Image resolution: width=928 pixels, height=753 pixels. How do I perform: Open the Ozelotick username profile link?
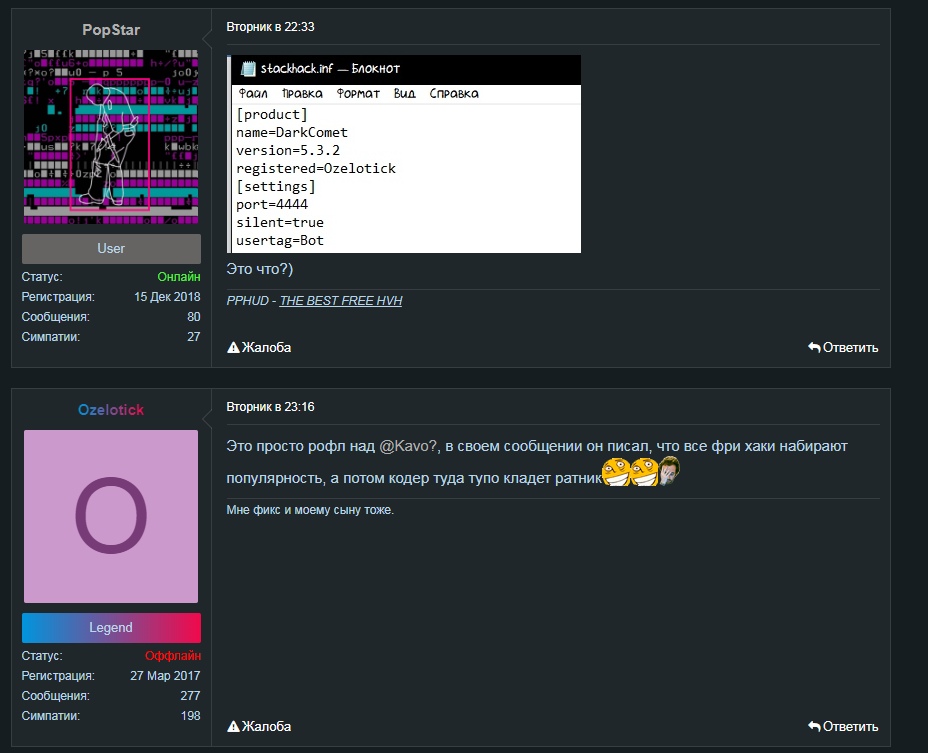pos(111,410)
